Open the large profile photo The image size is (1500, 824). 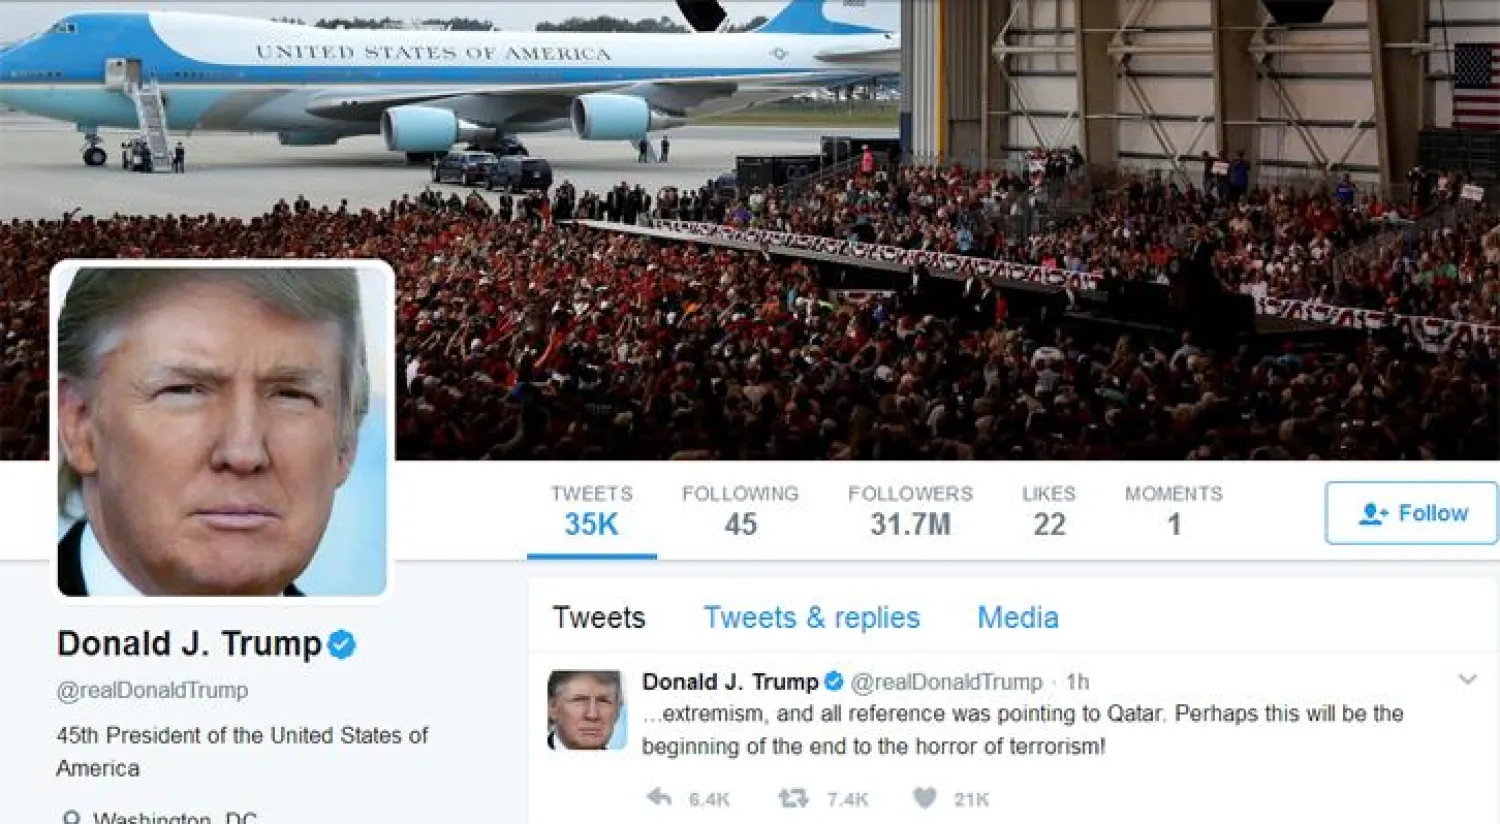point(222,431)
